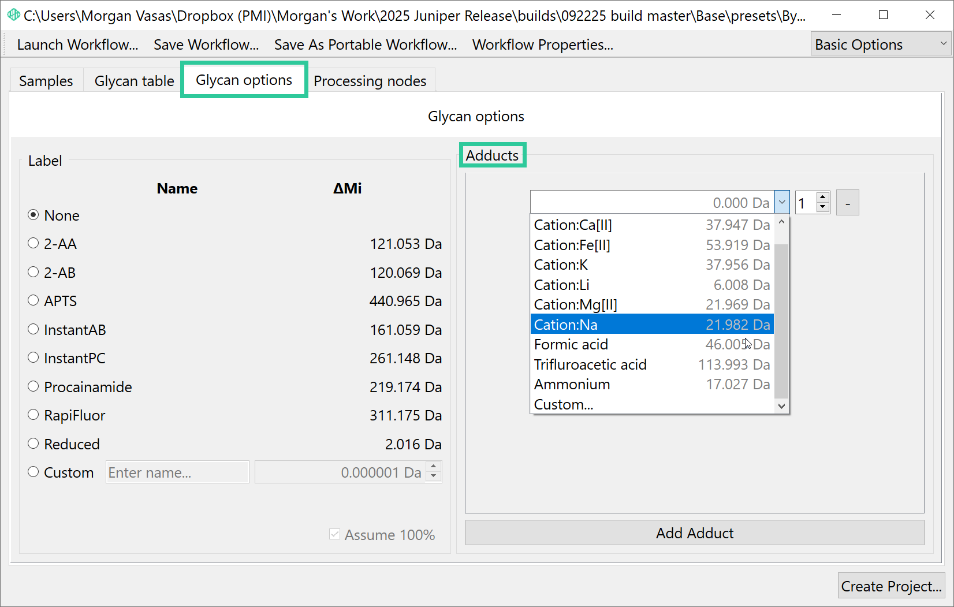
Task: Open the Glycan table tab
Action: pos(134,81)
